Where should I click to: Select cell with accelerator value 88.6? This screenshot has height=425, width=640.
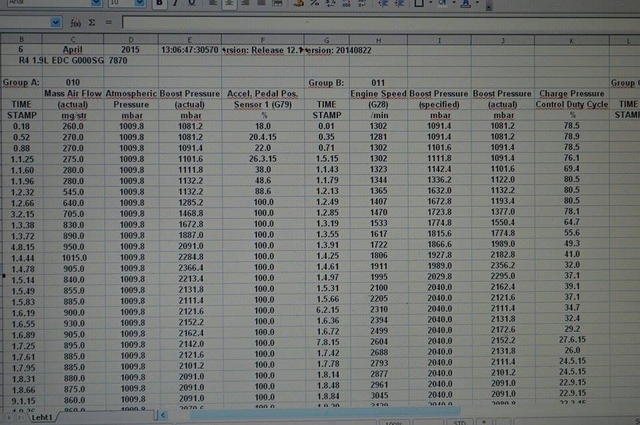pyautogui.click(x=262, y=191)
